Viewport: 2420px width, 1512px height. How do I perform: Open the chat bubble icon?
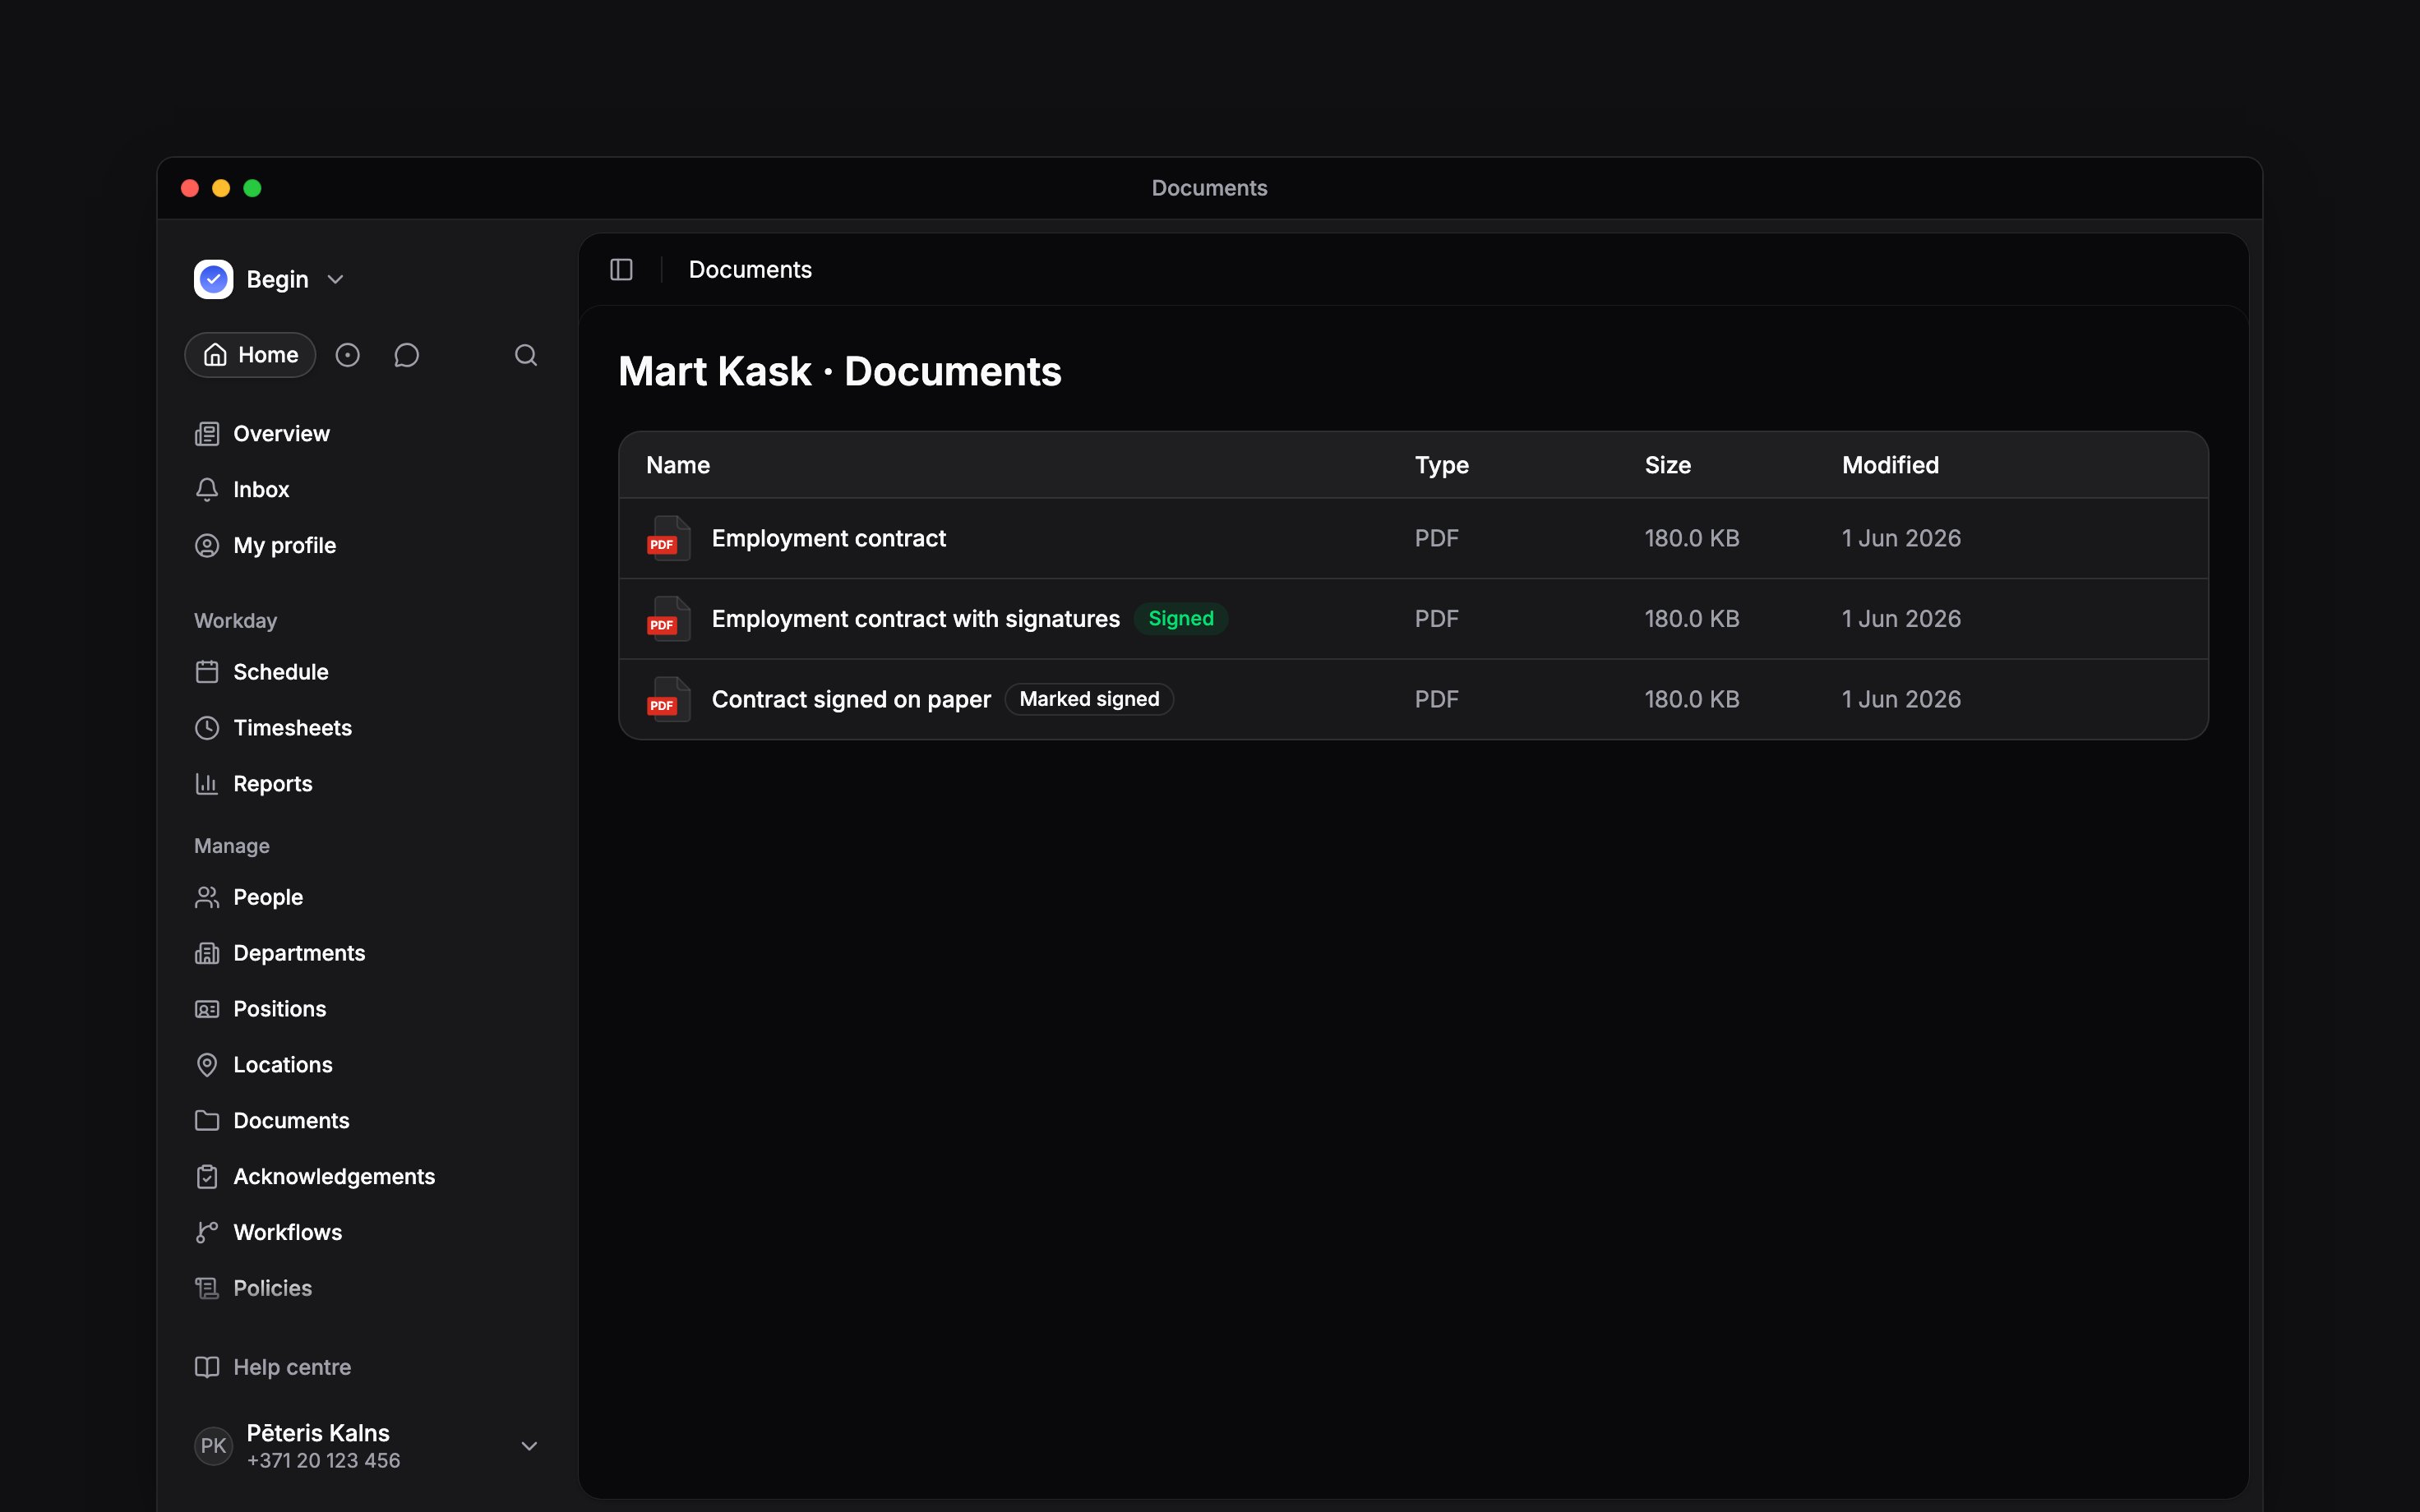point(406,355)
